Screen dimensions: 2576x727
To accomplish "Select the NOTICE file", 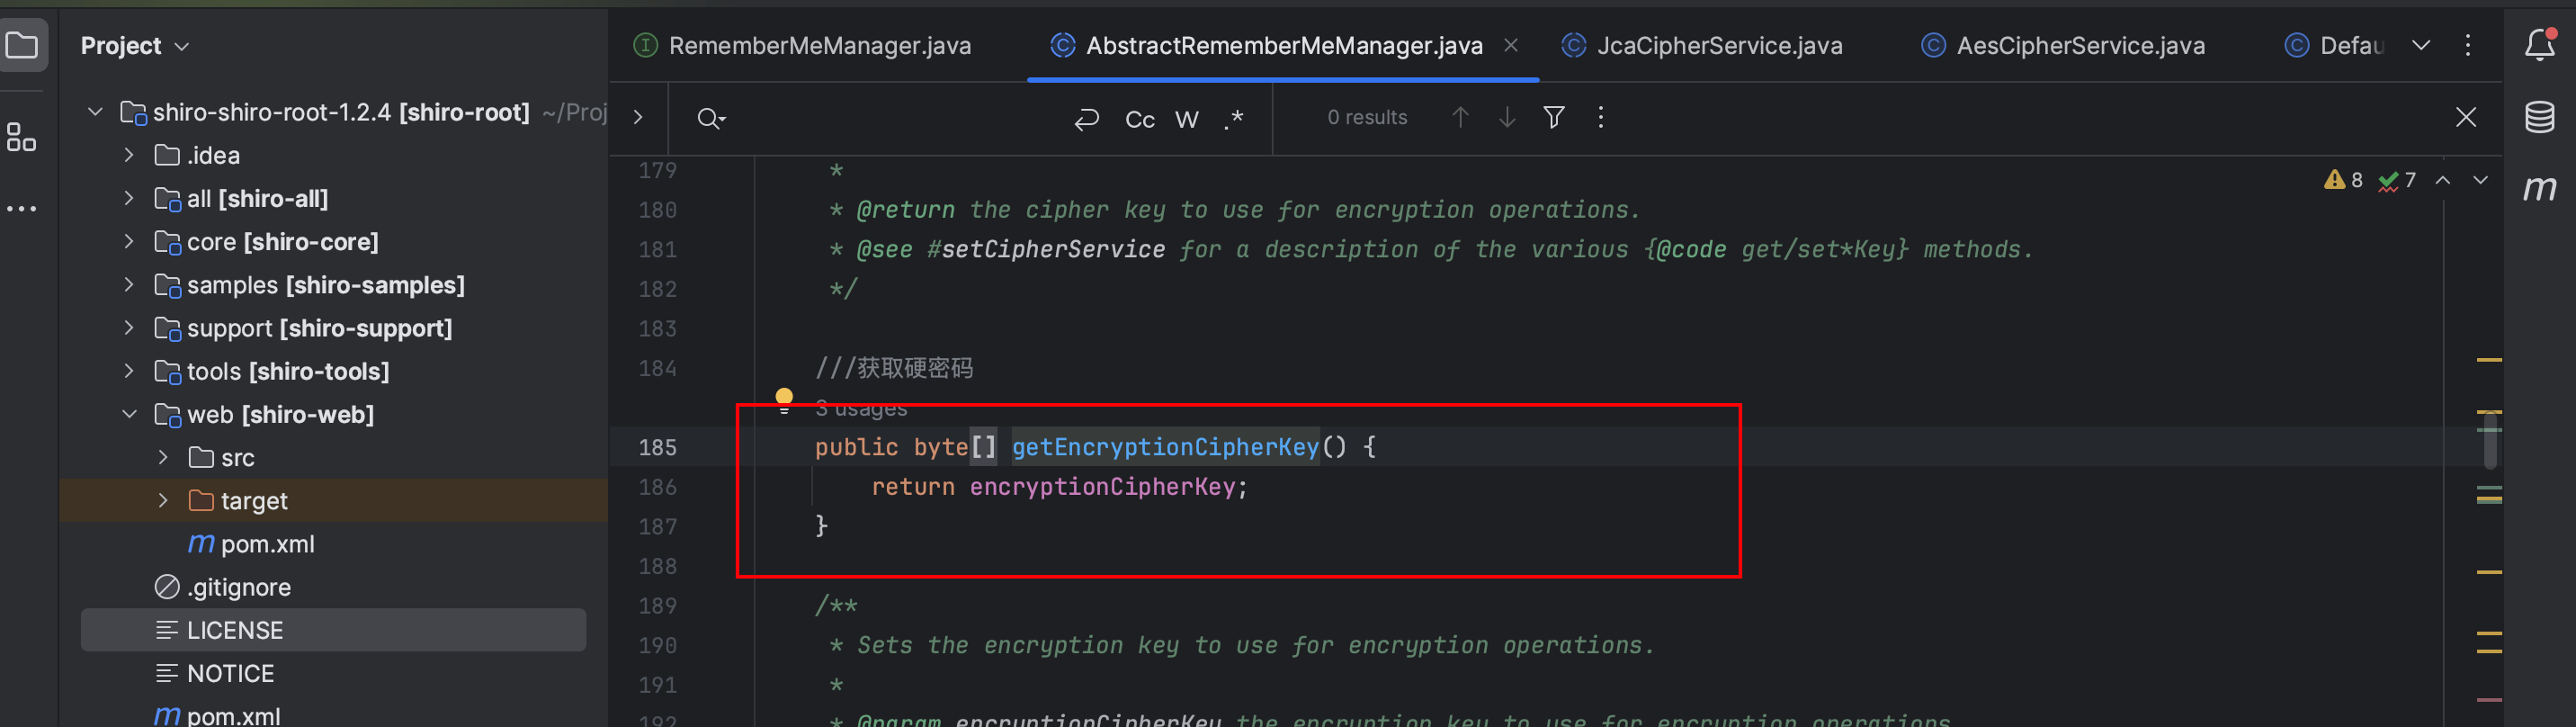I will 230,673.
